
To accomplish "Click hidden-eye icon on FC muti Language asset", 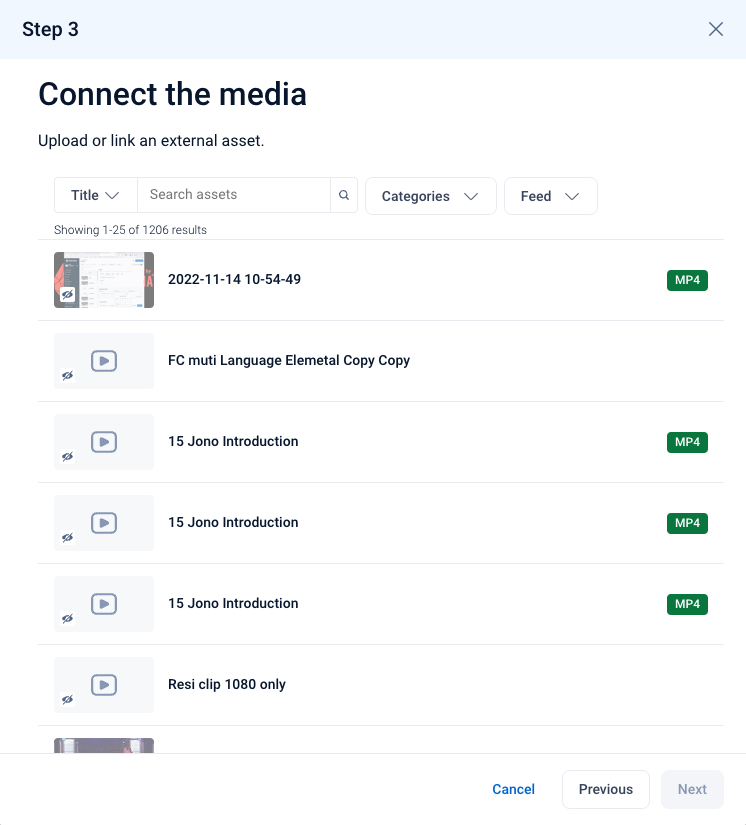I will (x=68, y=376).
